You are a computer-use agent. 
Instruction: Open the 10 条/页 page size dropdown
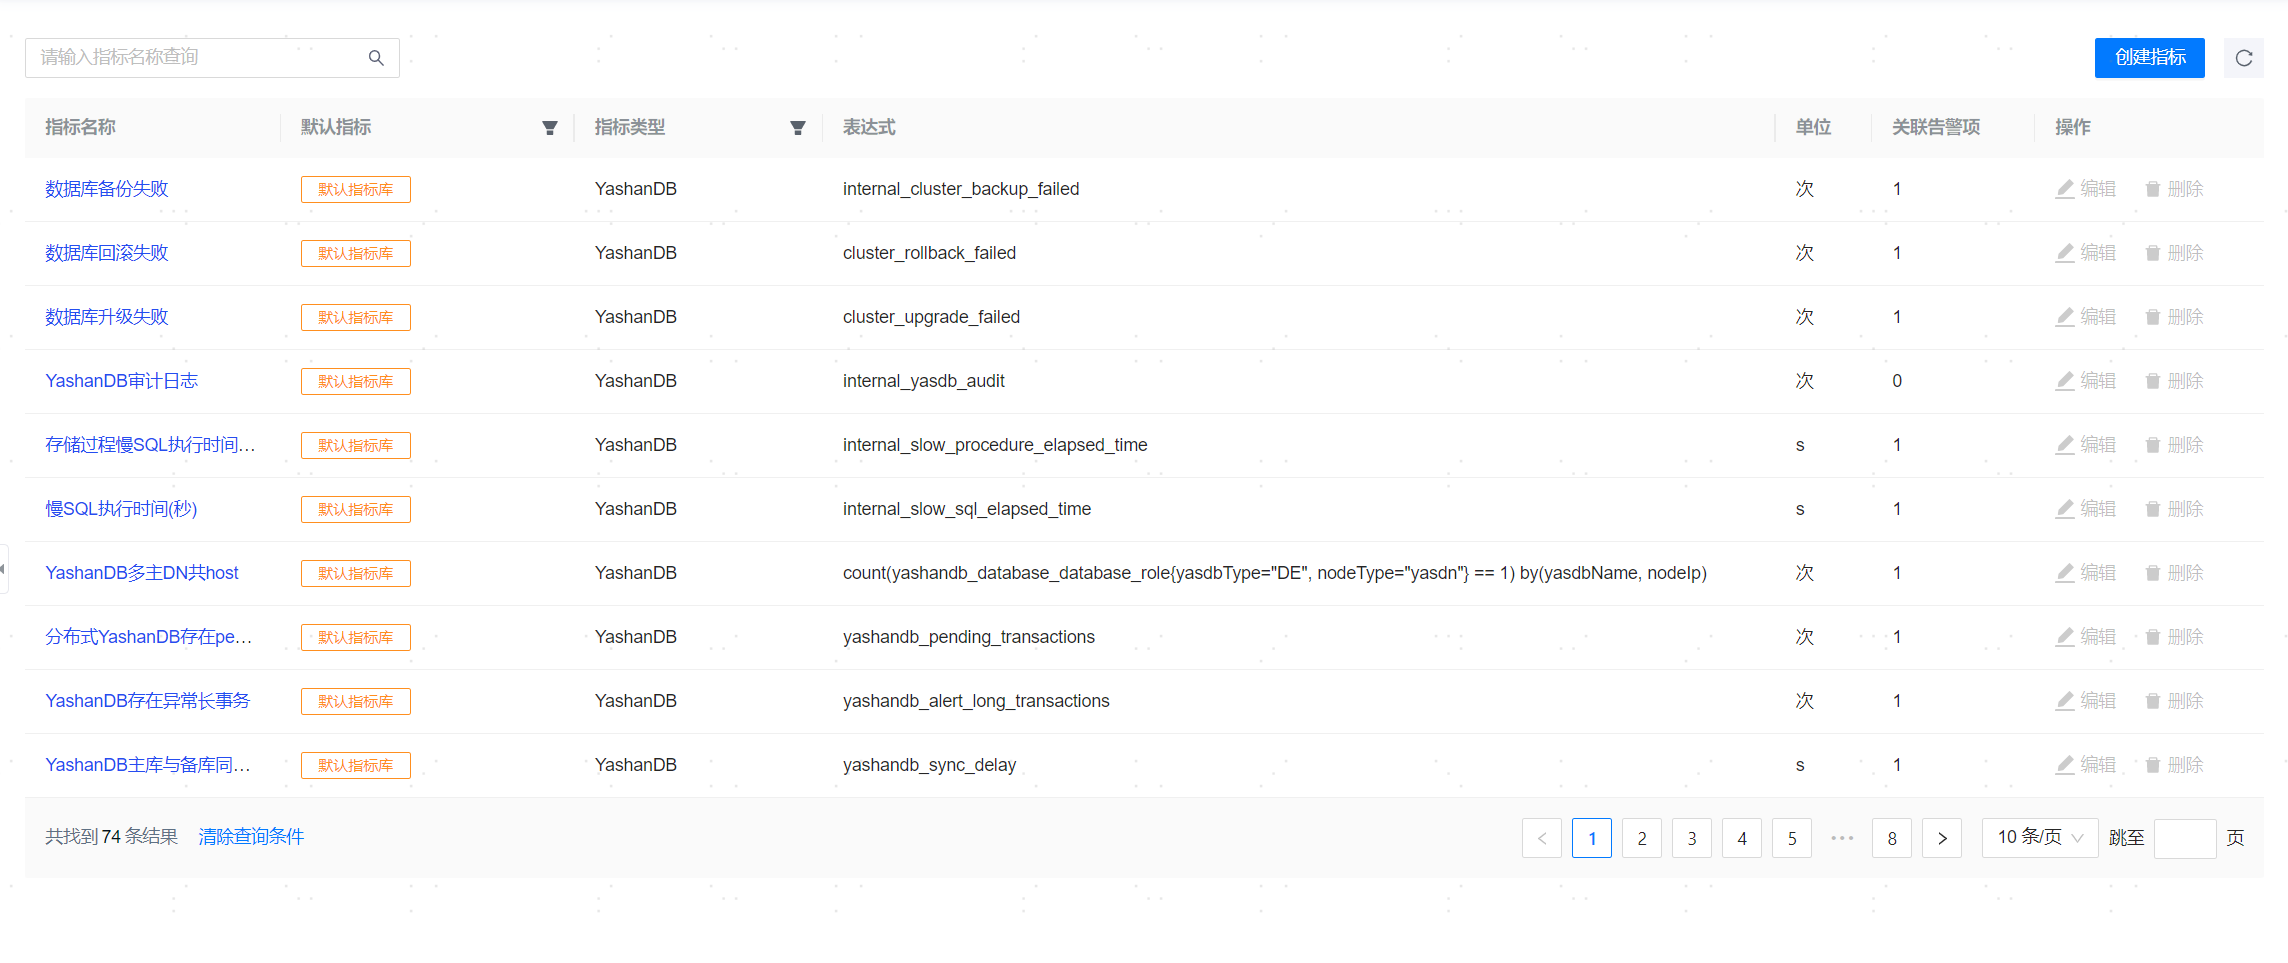point(2039,838)
